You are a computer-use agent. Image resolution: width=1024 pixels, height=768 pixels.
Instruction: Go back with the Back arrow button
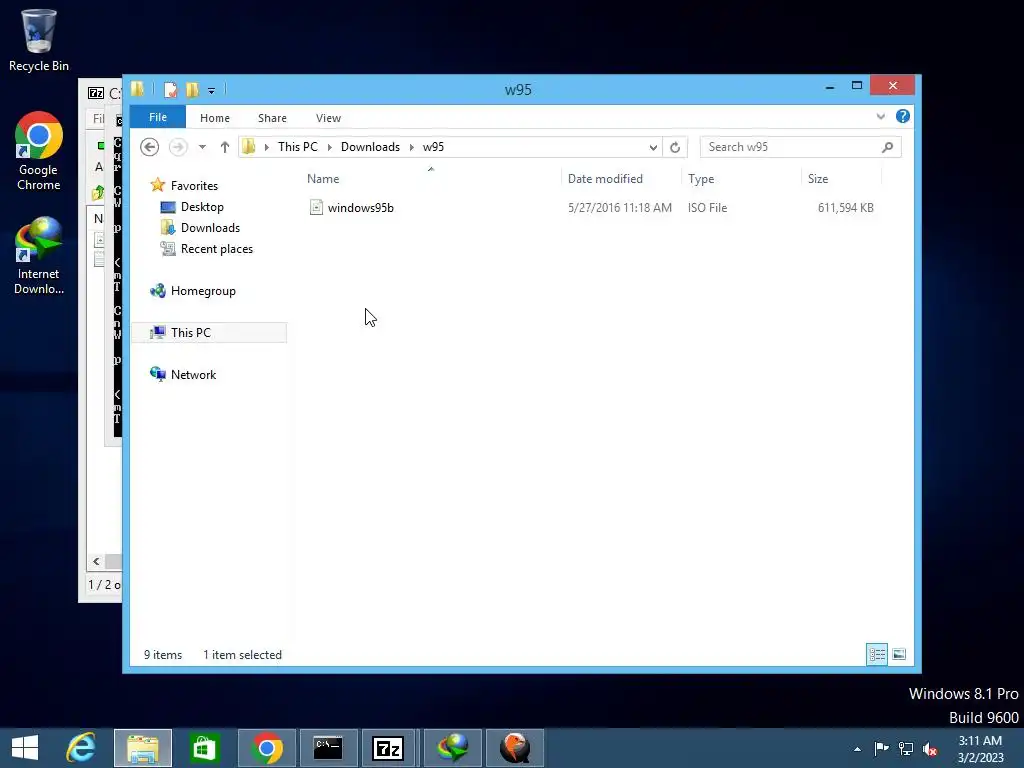point(150,147)
